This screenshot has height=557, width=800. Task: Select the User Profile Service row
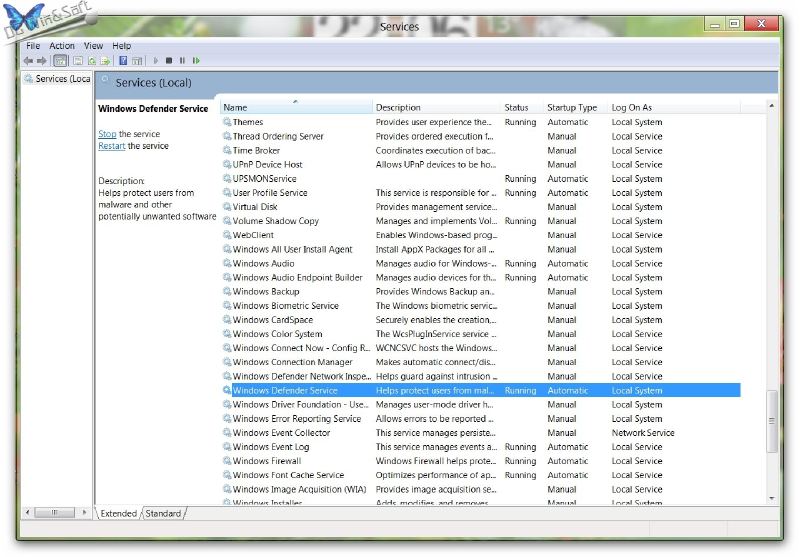[481, 193]
